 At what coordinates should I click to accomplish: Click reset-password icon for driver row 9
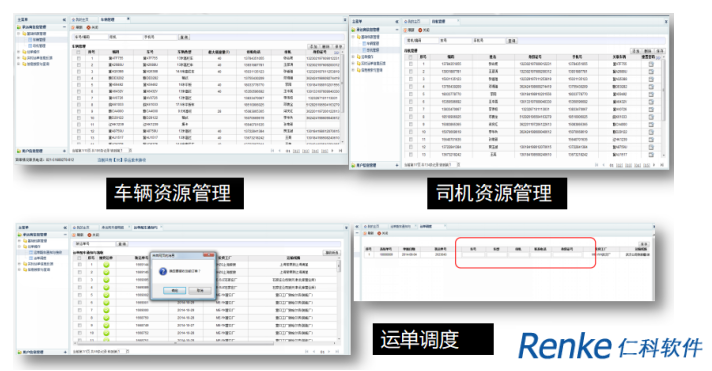pos(651,124)
